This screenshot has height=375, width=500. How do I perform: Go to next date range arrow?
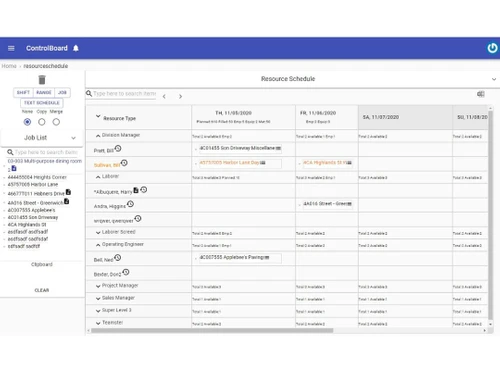click(x=180, y=96)
